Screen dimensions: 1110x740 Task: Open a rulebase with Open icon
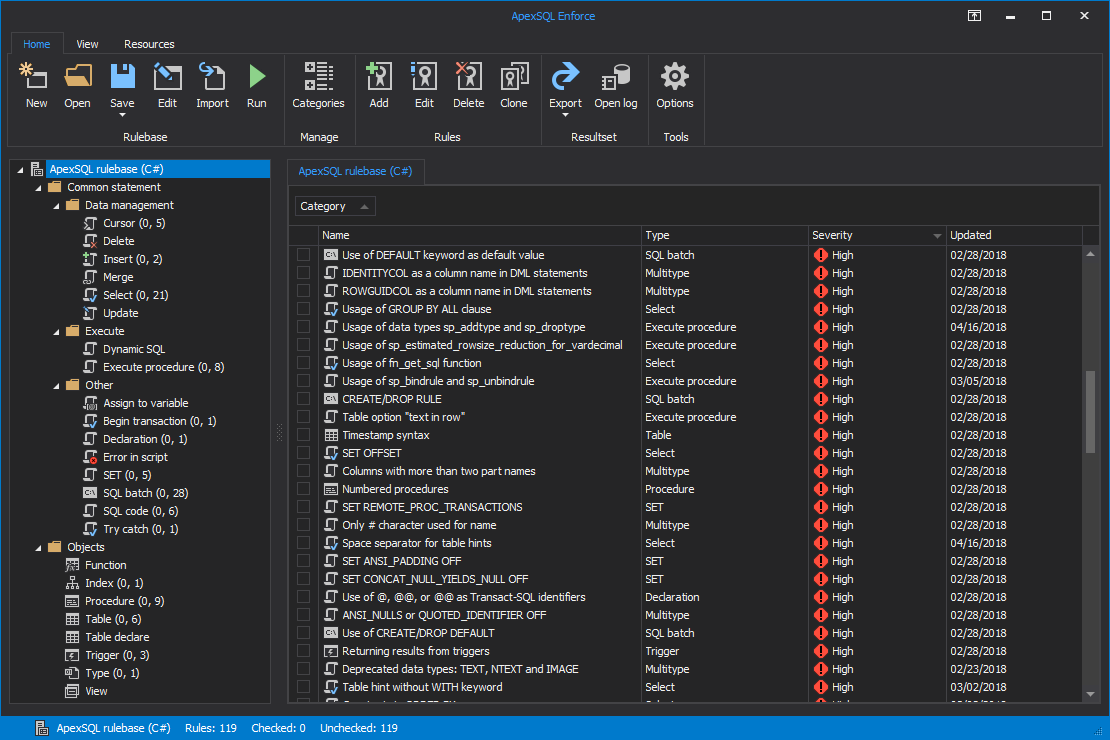click(x=77, y=85)
